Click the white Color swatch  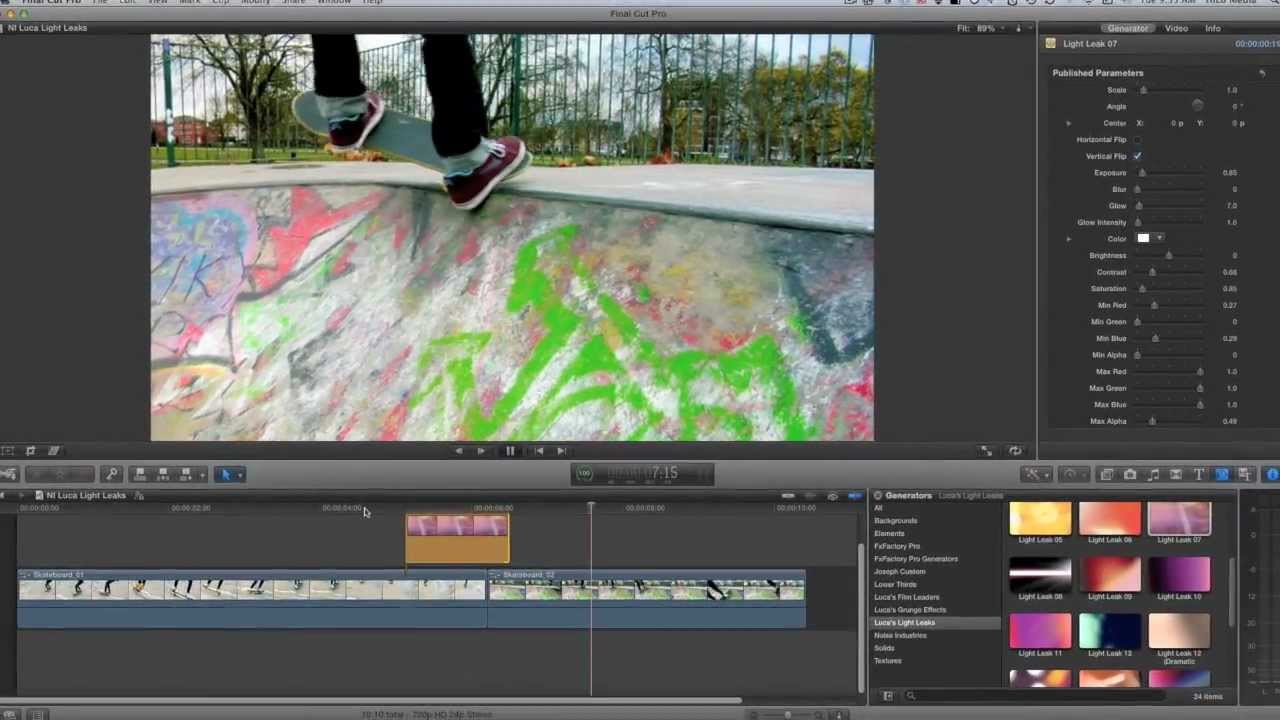(x=1144, y=239)
